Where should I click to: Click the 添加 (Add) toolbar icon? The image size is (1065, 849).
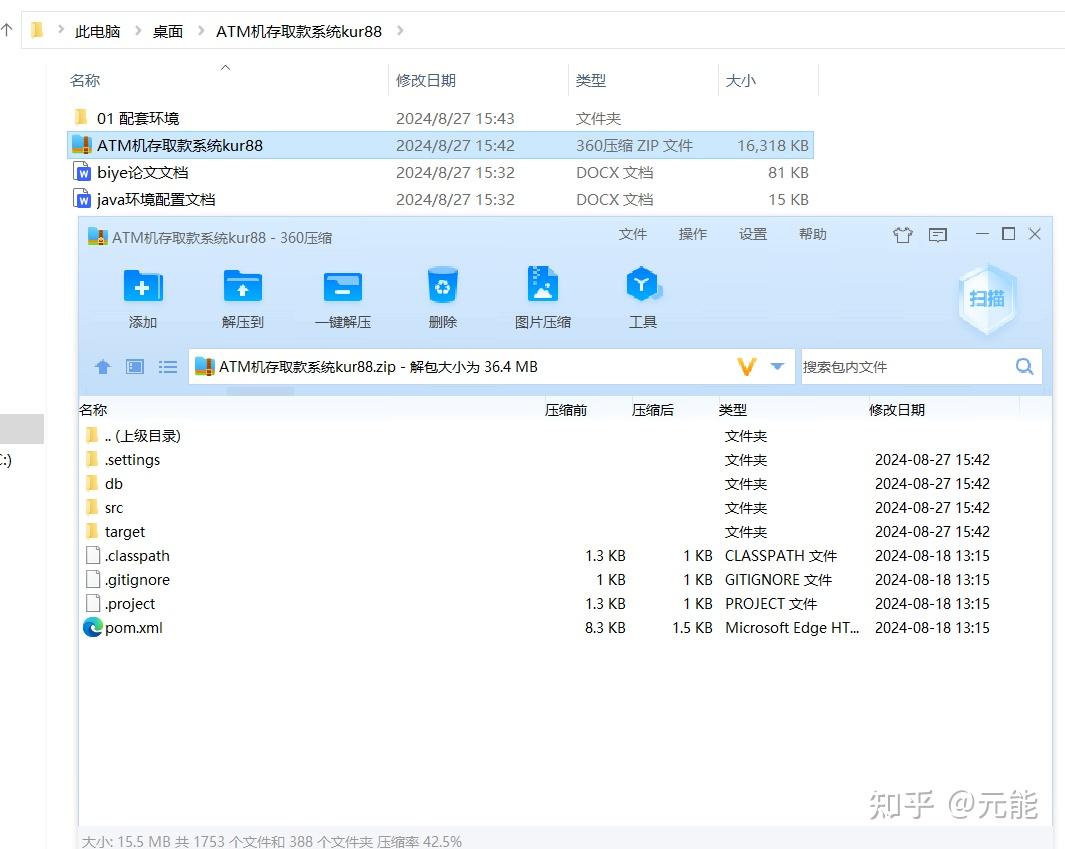143,287
